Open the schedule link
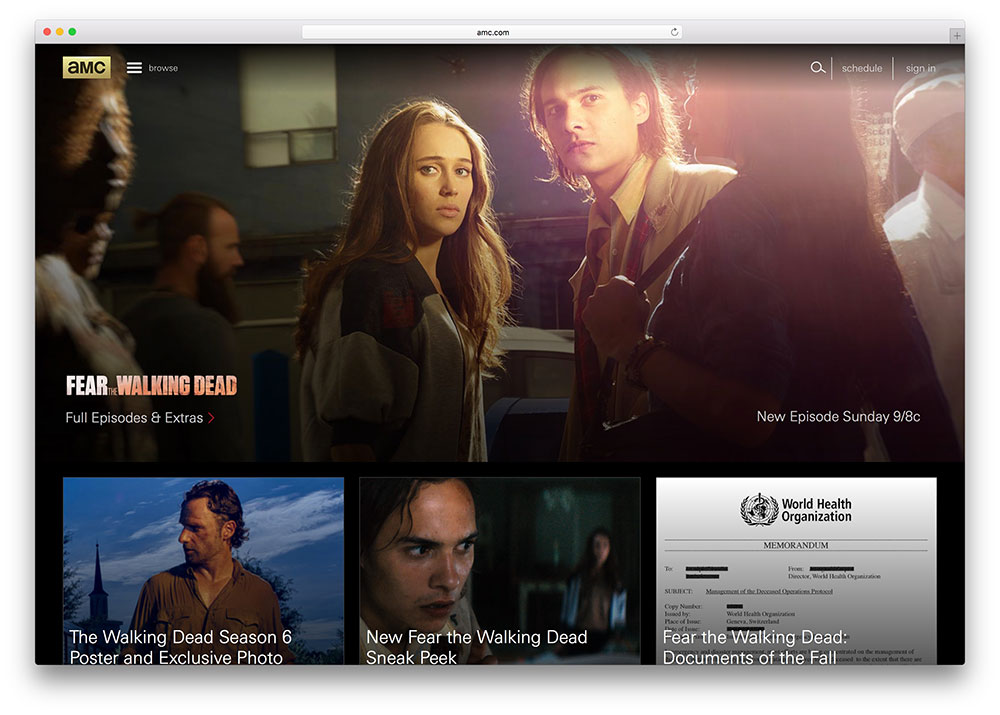 [x=862, y=68]
